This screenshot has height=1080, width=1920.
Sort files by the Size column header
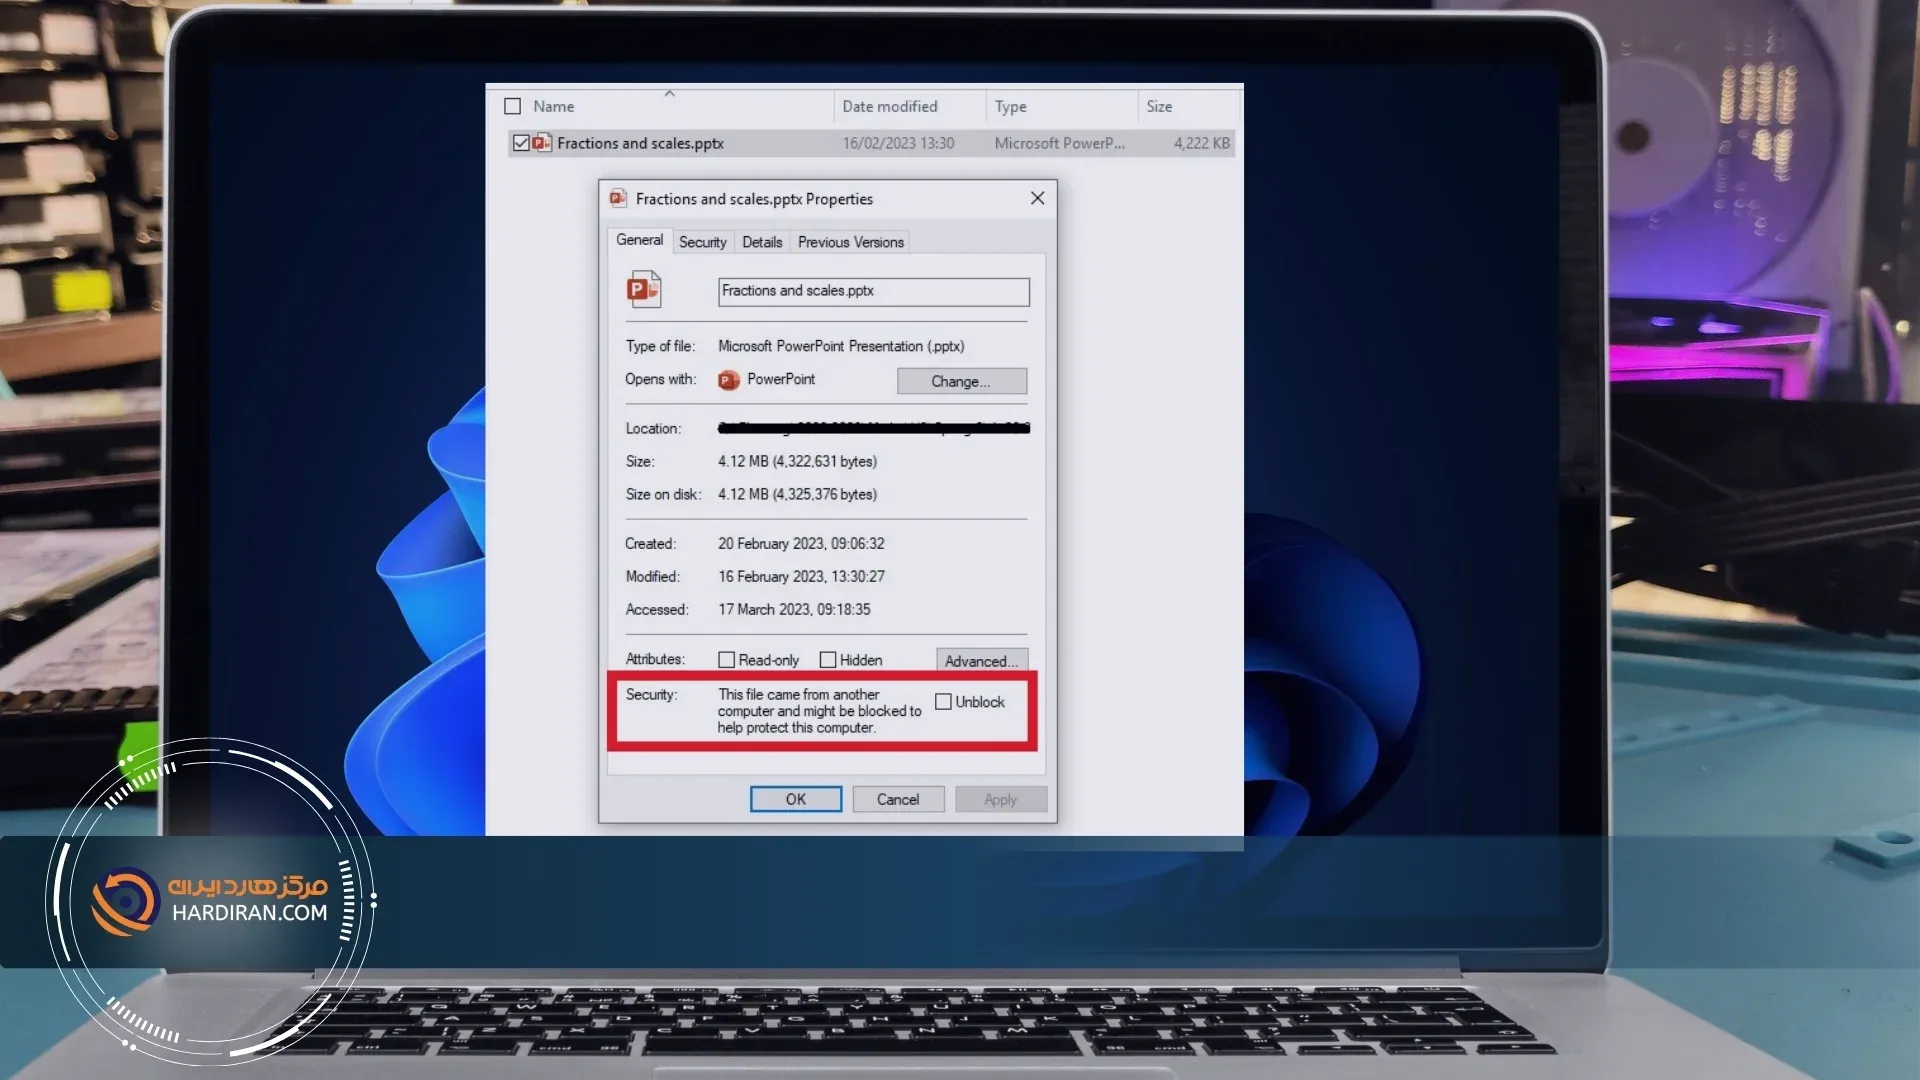coord(1160,106)
